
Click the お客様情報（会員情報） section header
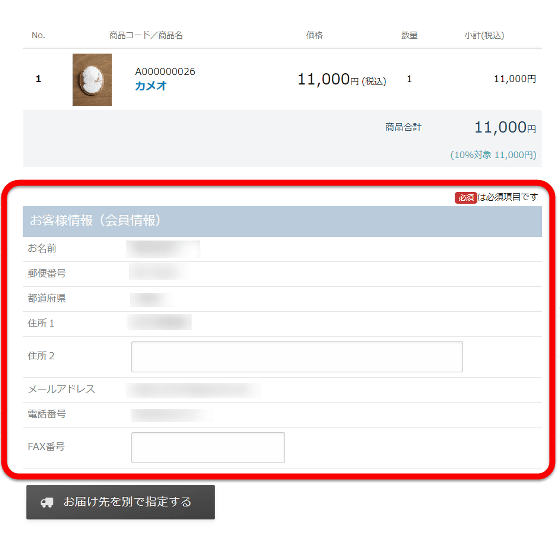(x=282, y=221)
